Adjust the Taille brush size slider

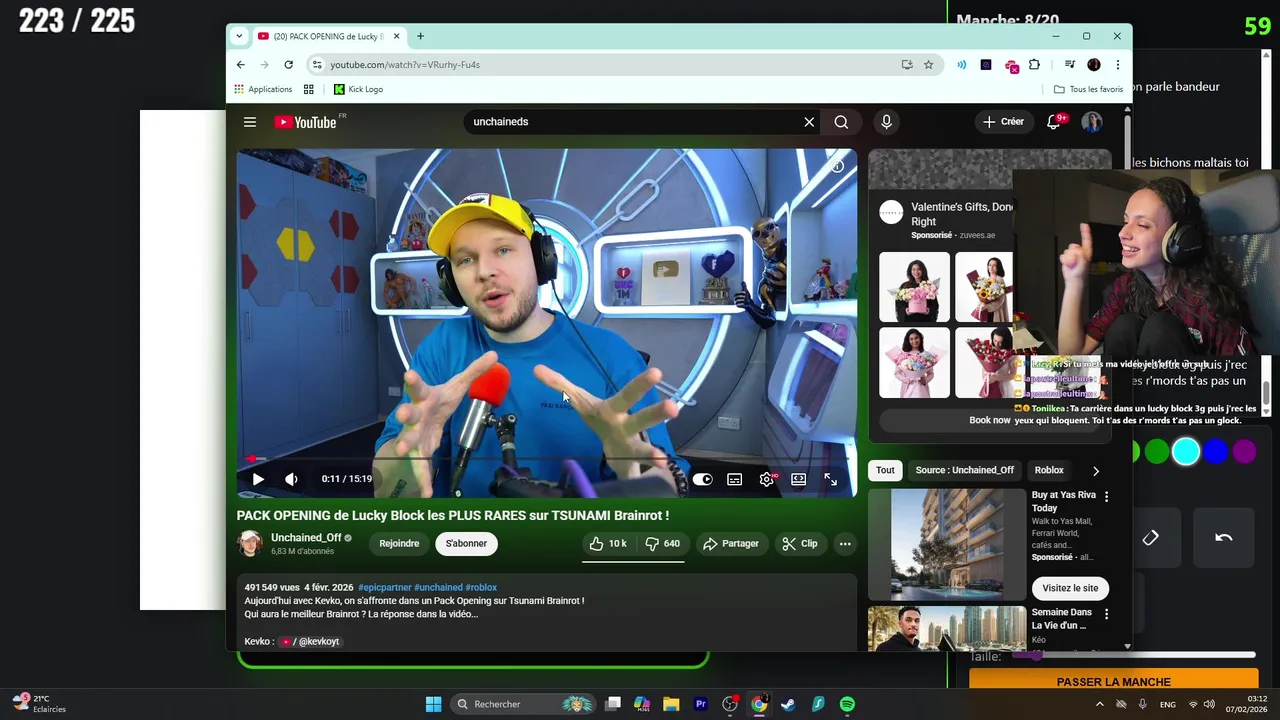pyautogui.click(x=1135, y=656)
